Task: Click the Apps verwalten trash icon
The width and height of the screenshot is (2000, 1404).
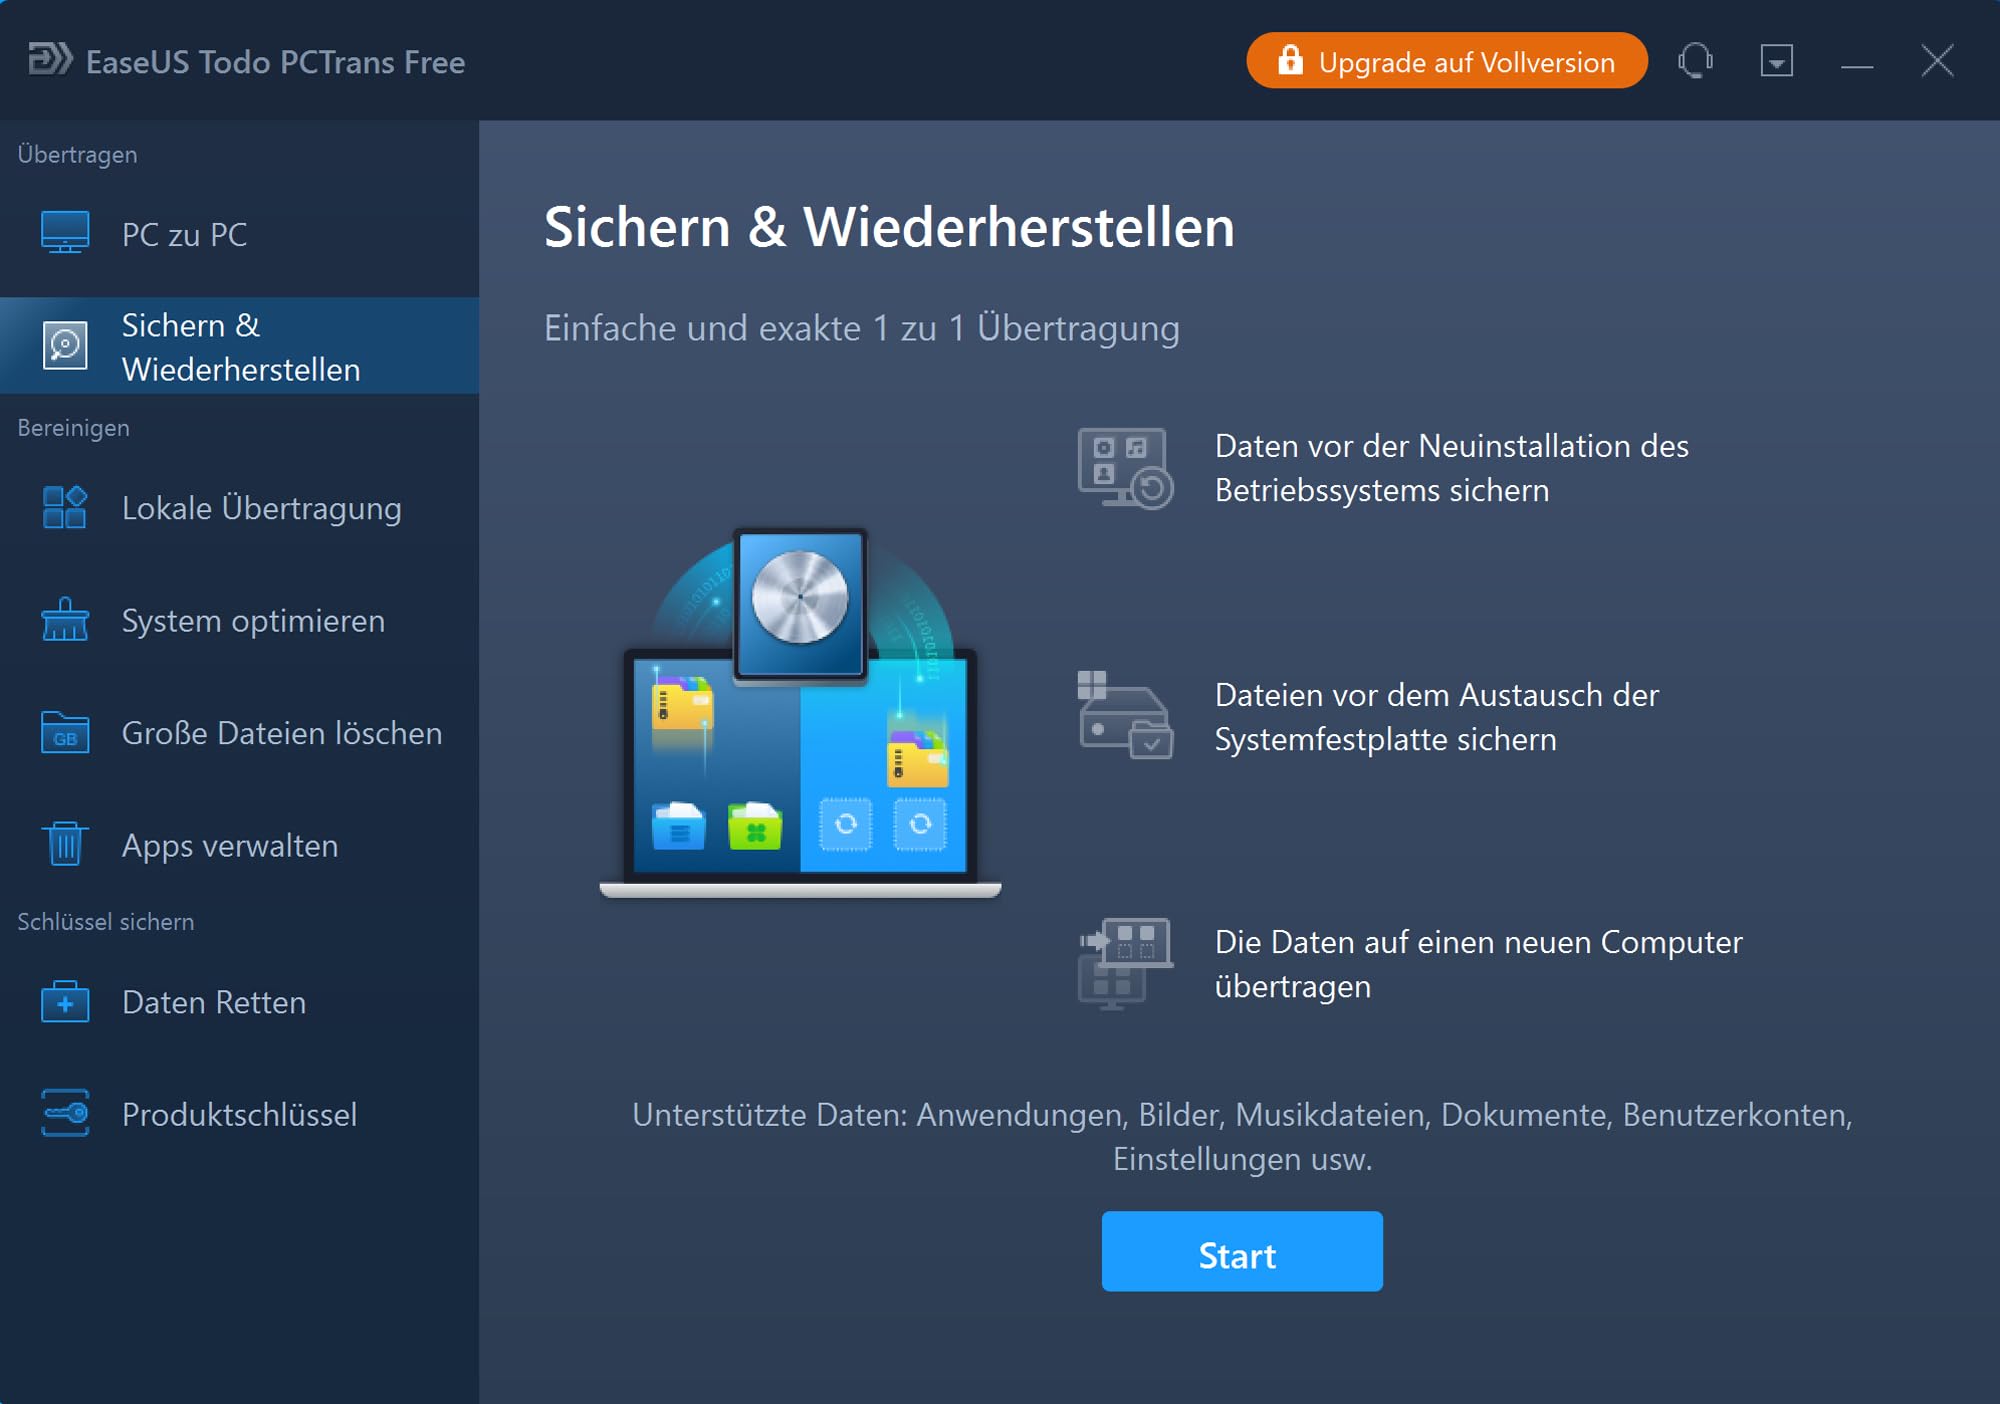Action: click(65, 844)
